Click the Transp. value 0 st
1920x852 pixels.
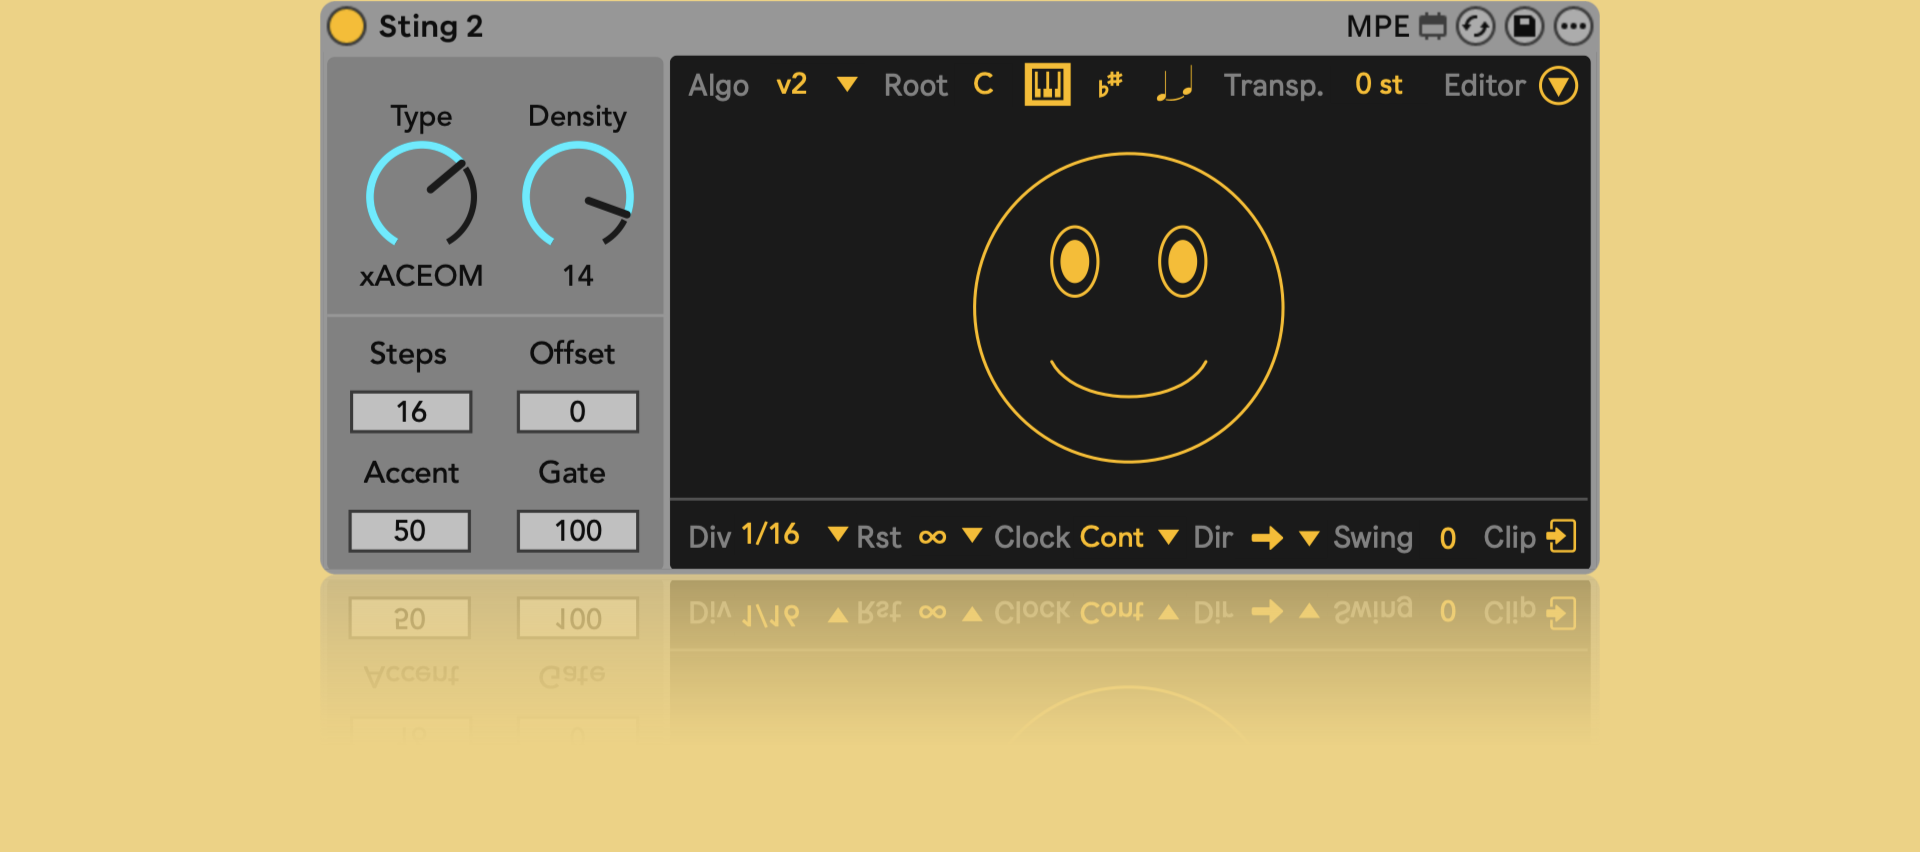tap(1379, 85)
